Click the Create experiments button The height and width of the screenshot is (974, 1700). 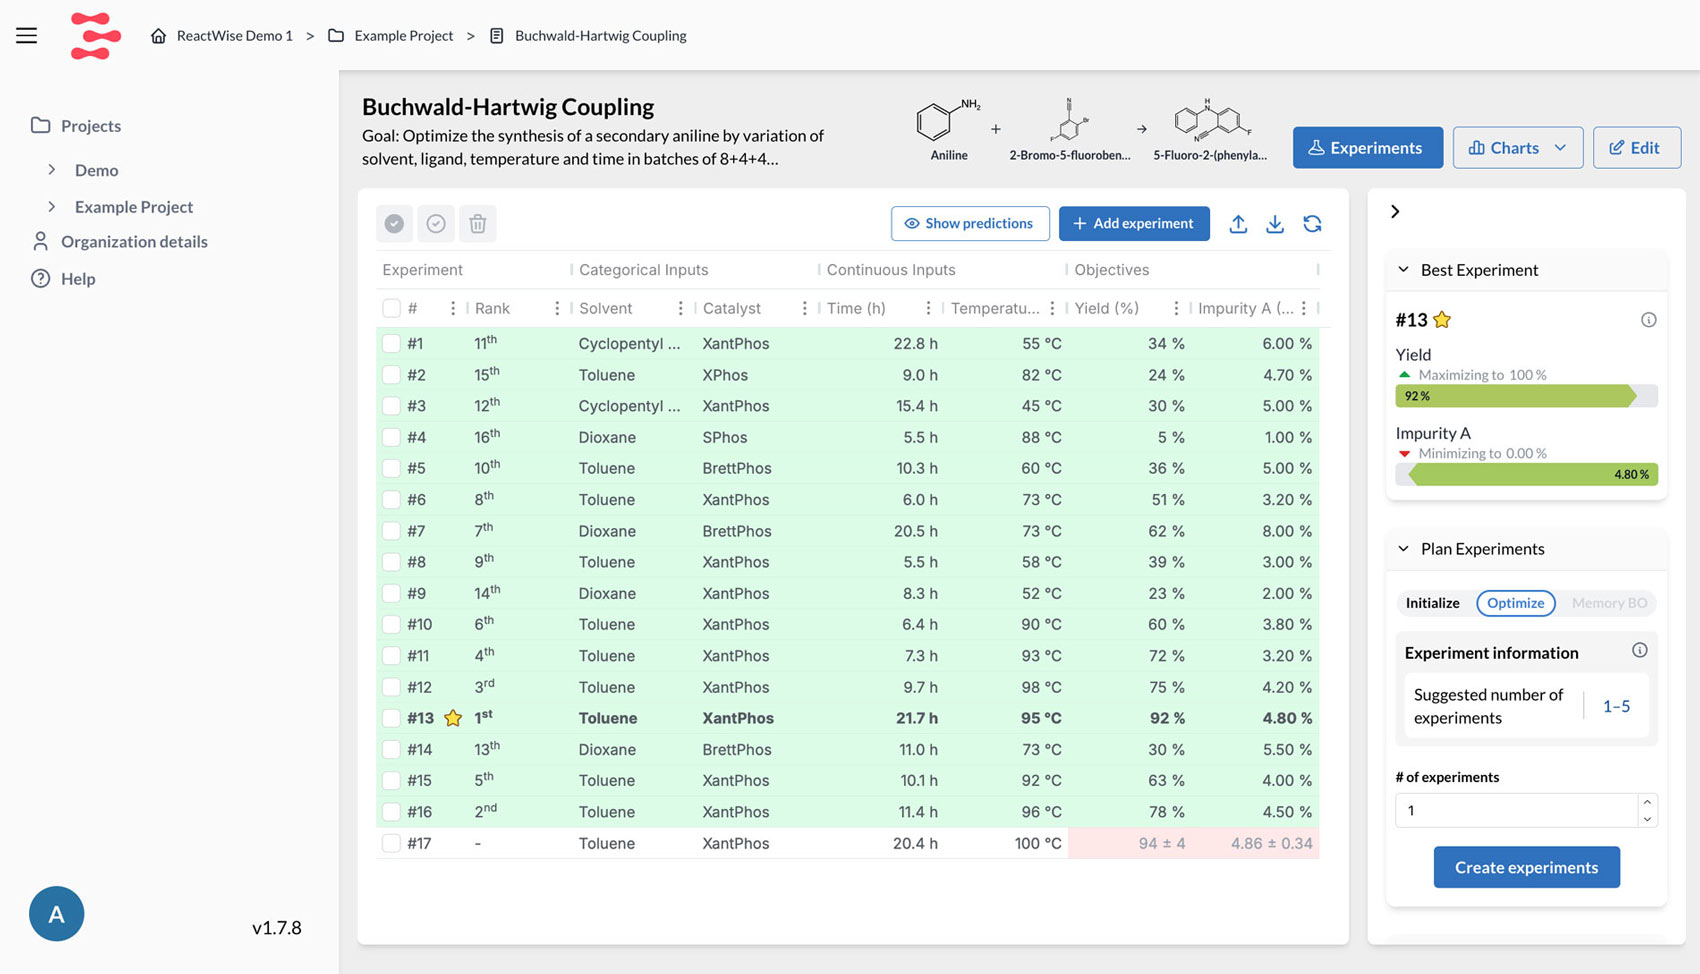(x=1526, y=867)
